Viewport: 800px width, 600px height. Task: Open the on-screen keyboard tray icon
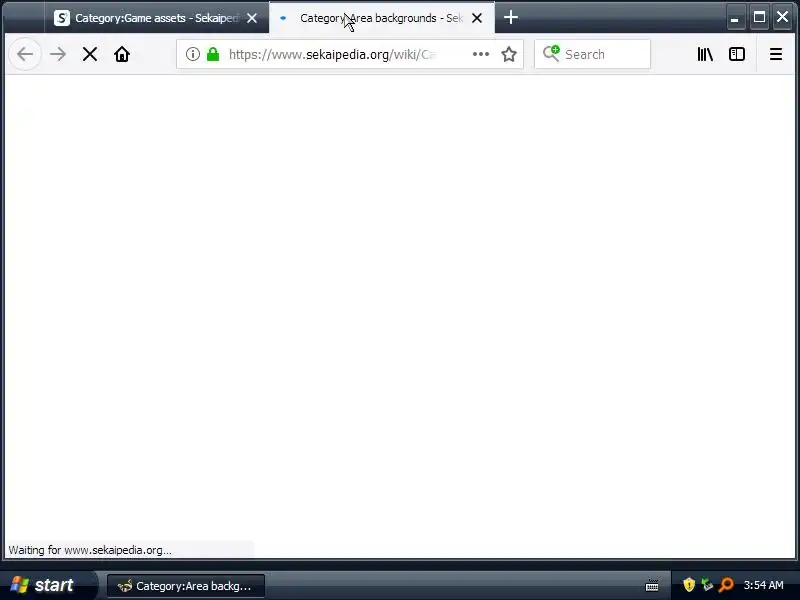coord(652,585)
